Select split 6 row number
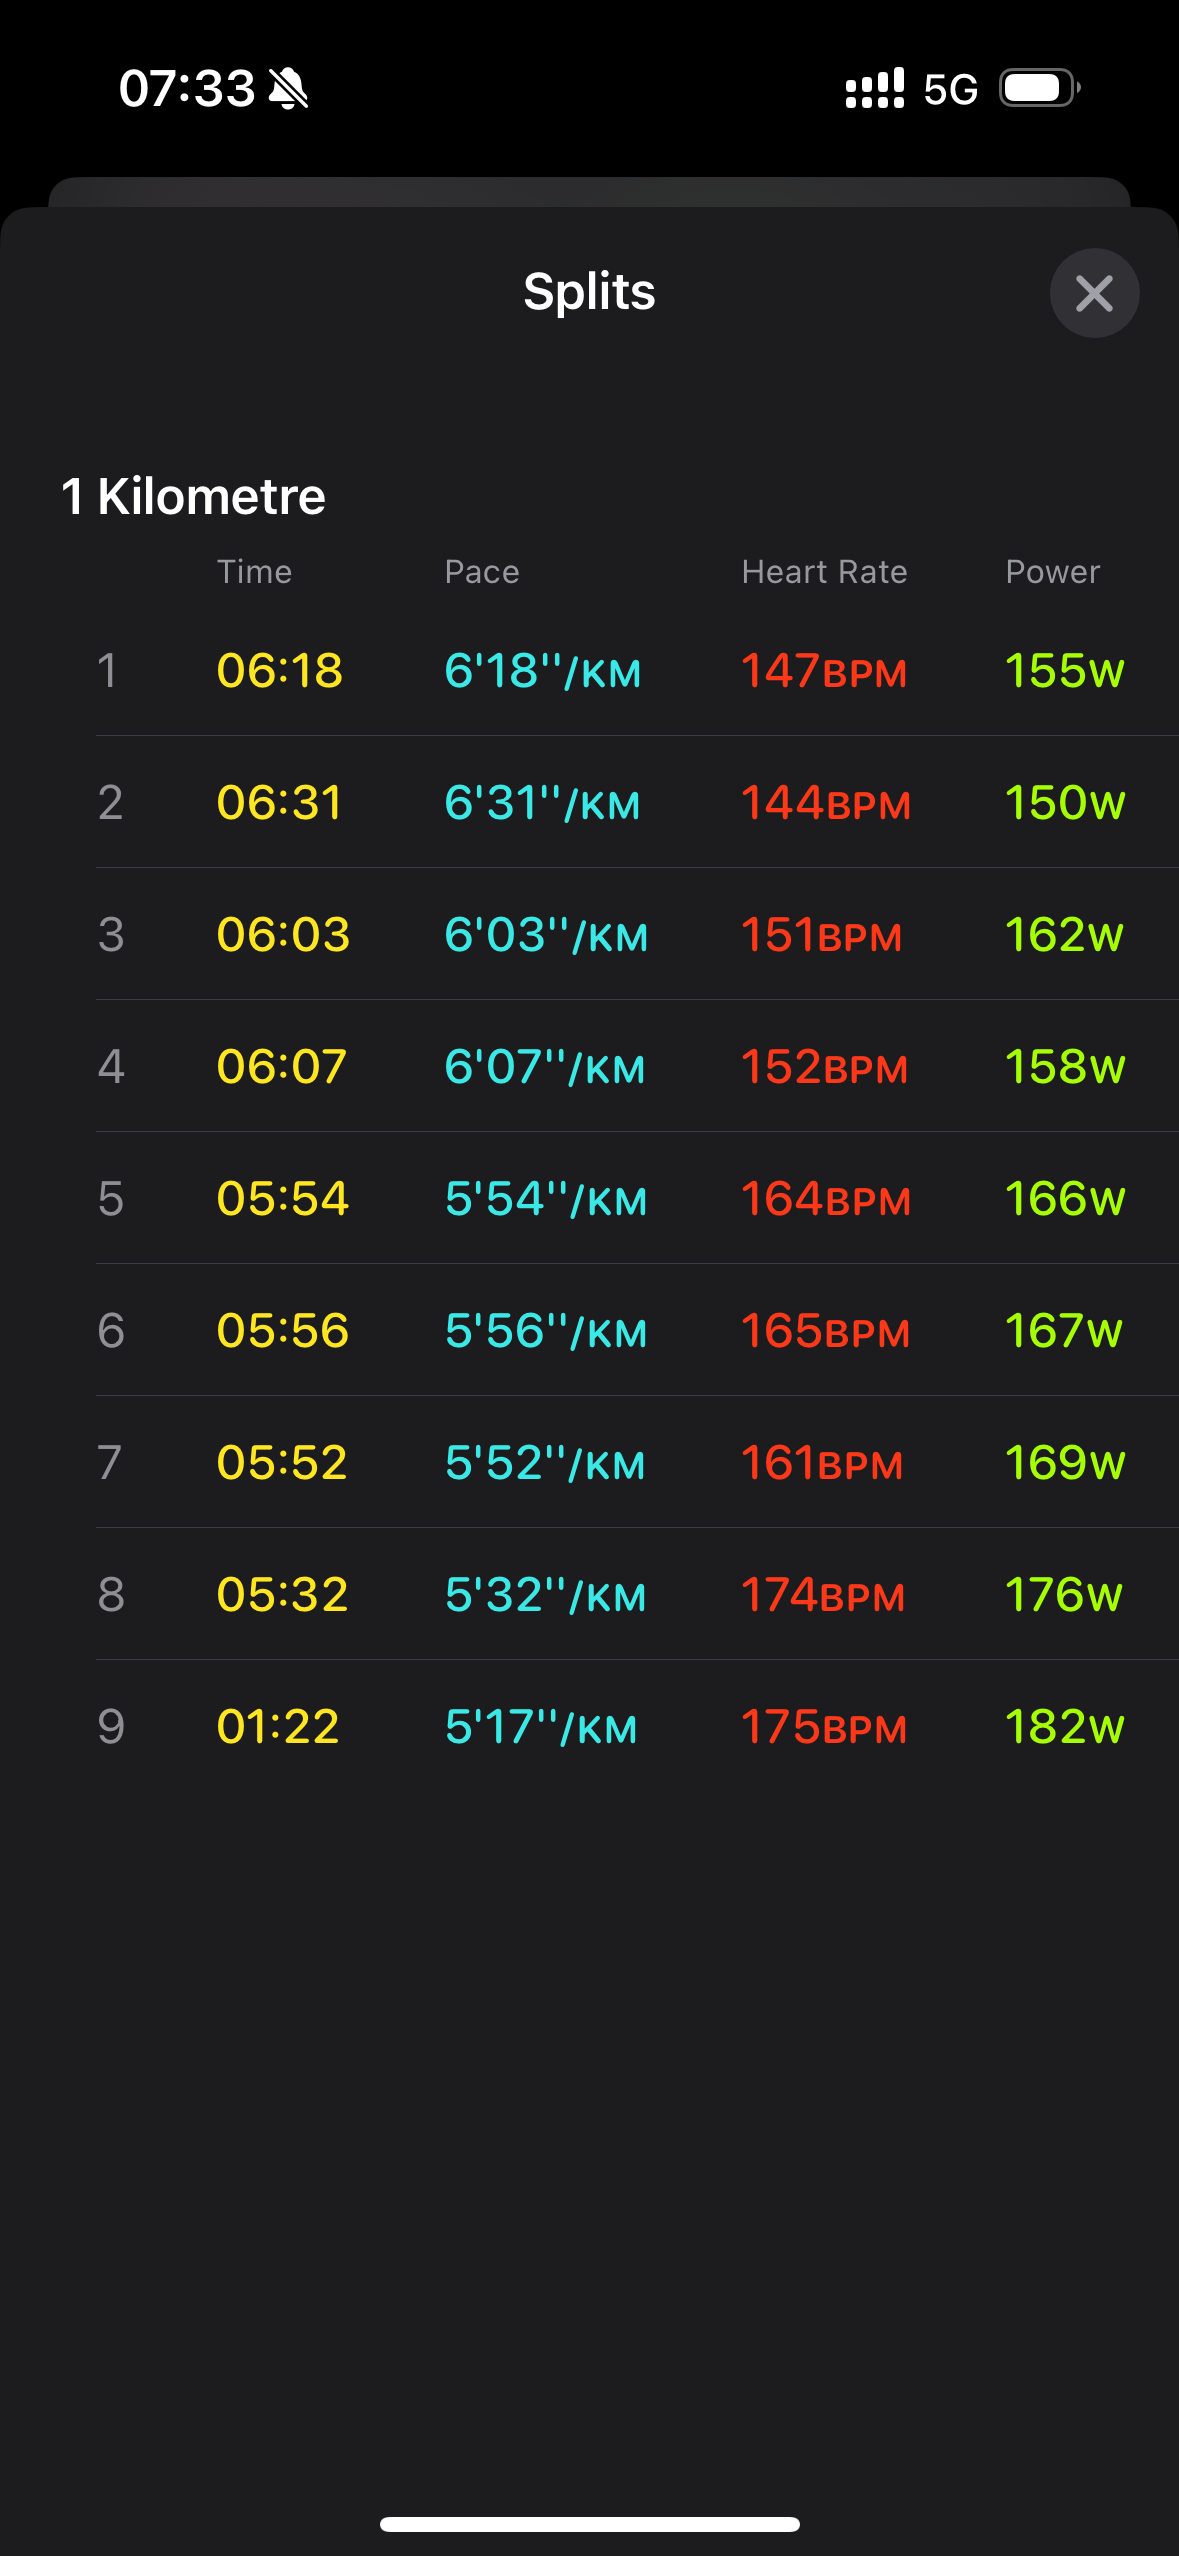The height and width of the screenshot is (2556, 1179). click(x=111, y=1331)
